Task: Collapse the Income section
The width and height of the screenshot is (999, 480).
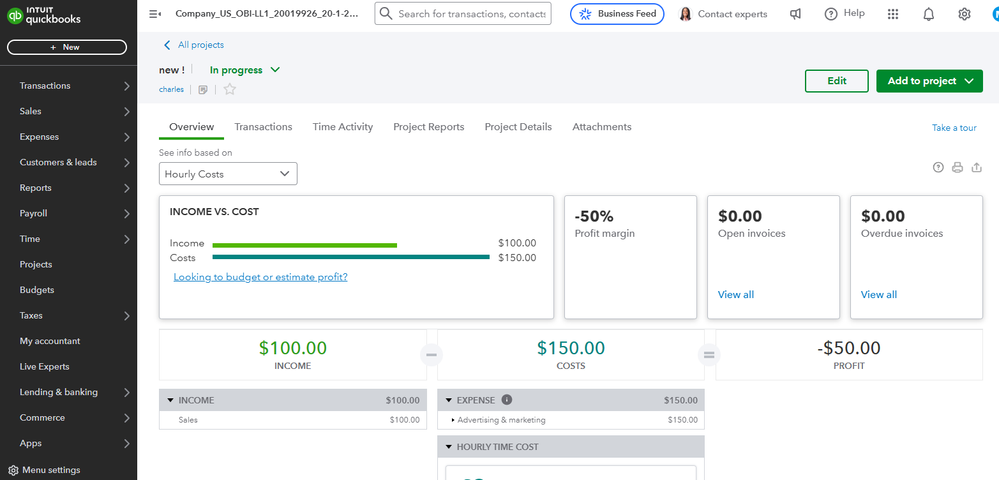Action: pyautogui.click(x=170, y=400)
